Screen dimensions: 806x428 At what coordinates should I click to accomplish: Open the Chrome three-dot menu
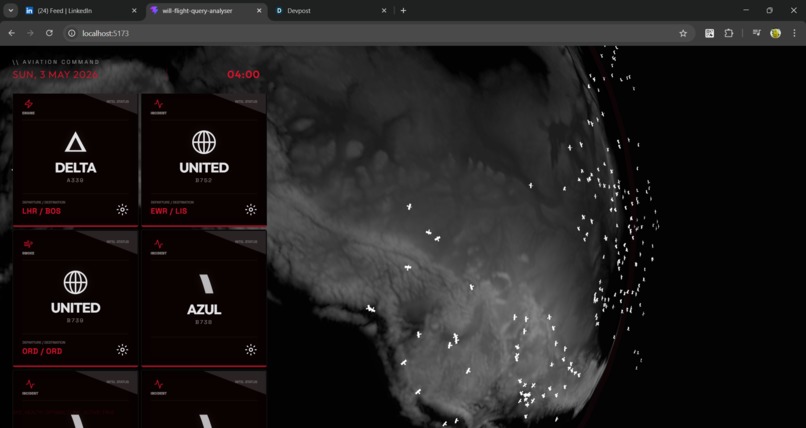pos(795,33)
